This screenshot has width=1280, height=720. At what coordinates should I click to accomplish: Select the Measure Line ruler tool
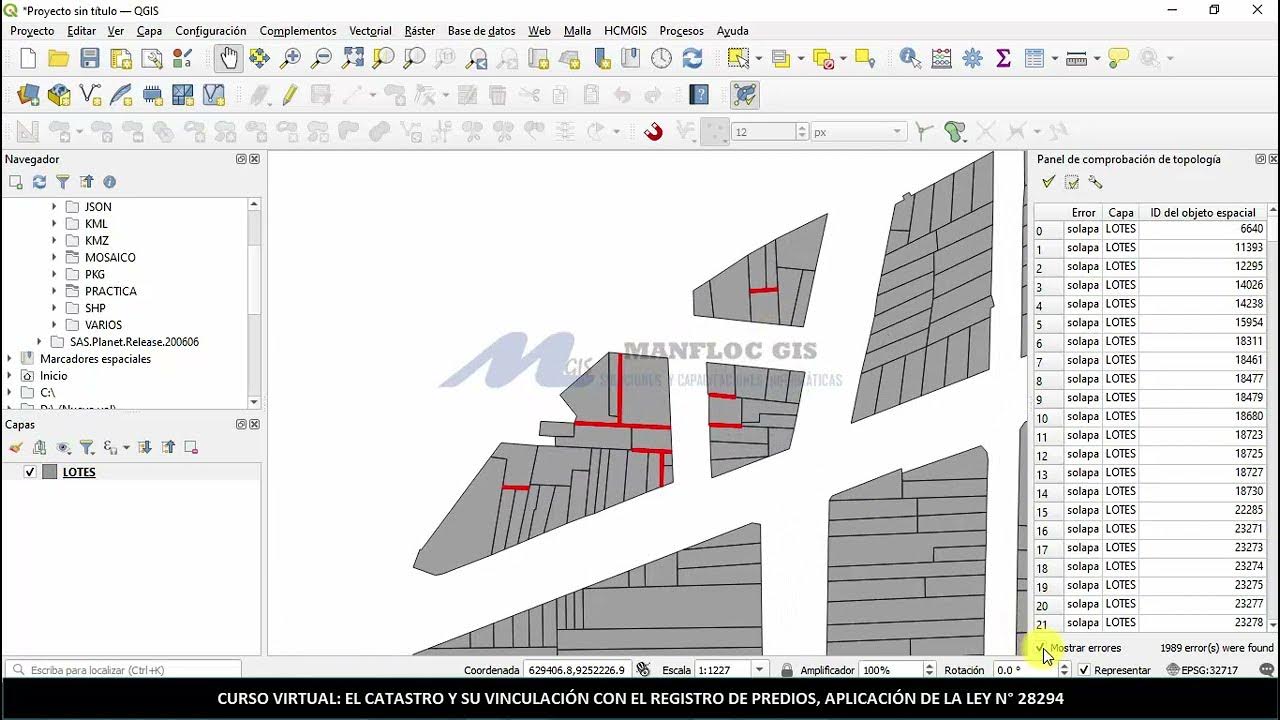pyautogui.click(x=1076, y=59)
